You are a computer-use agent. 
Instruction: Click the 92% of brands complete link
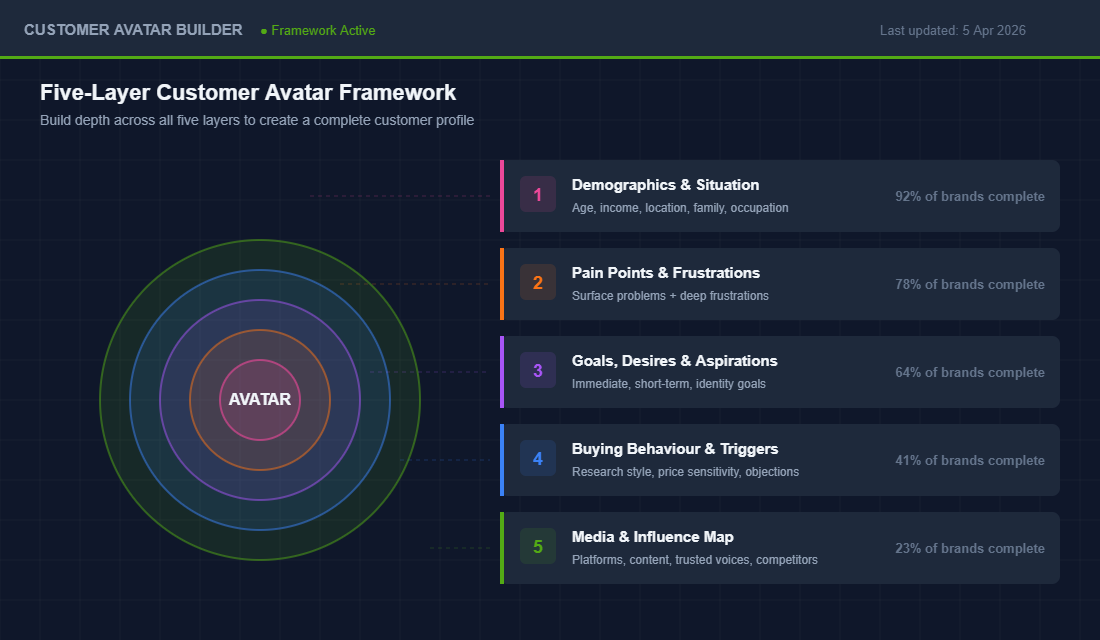coord(969,196)
